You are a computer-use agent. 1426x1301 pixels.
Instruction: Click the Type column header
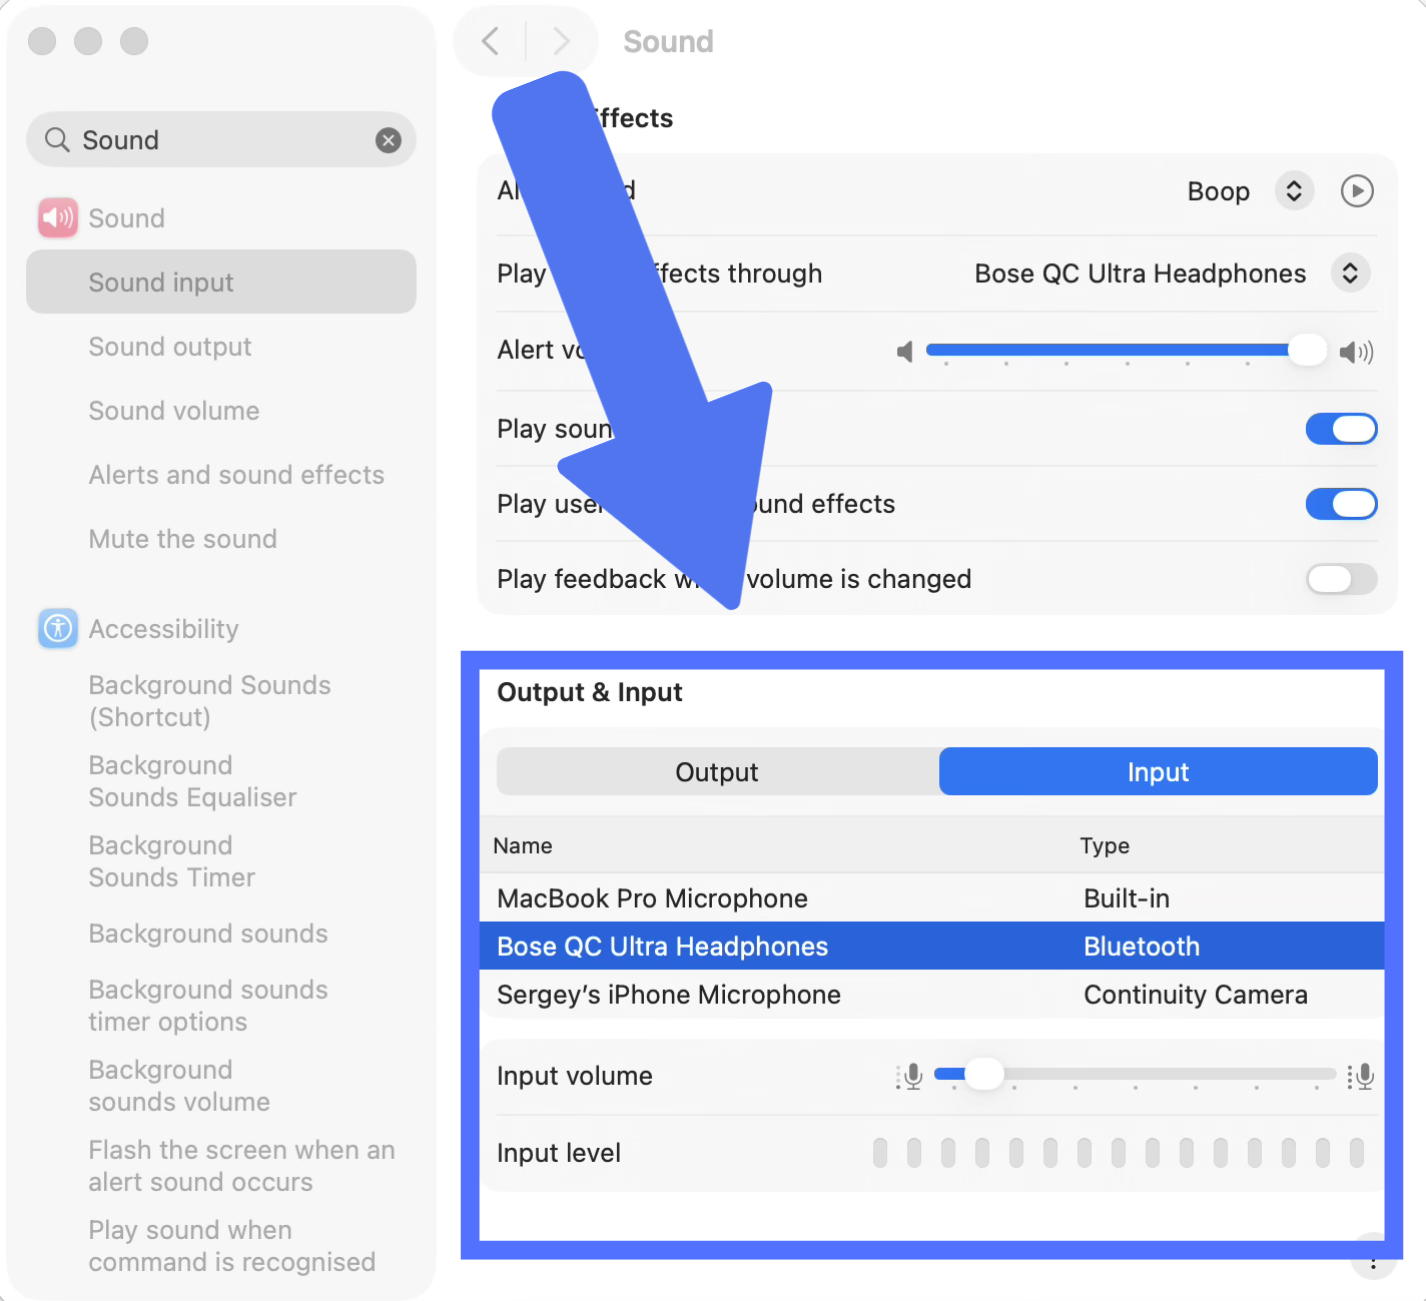coord(1105,846)
